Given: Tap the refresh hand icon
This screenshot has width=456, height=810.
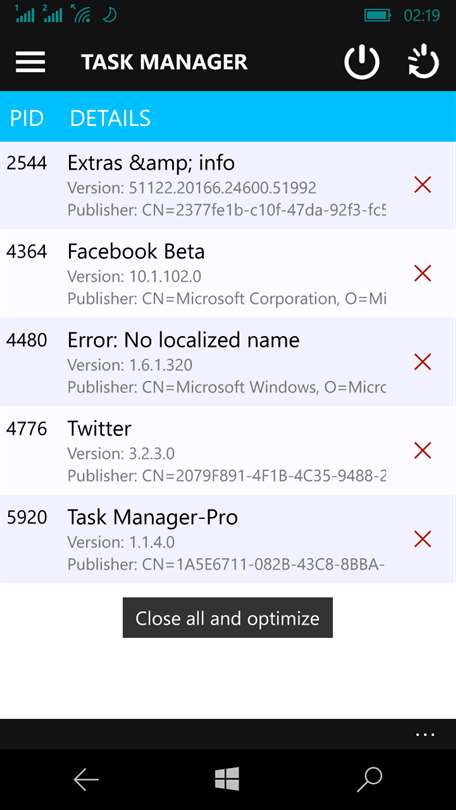Looking at the screenshot, I should [423, 62].
